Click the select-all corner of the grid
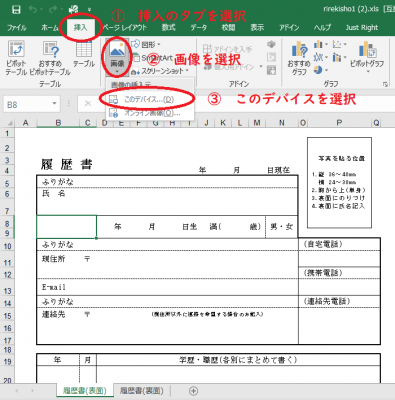This screenshot has width=395, height=400. (9, 123)
